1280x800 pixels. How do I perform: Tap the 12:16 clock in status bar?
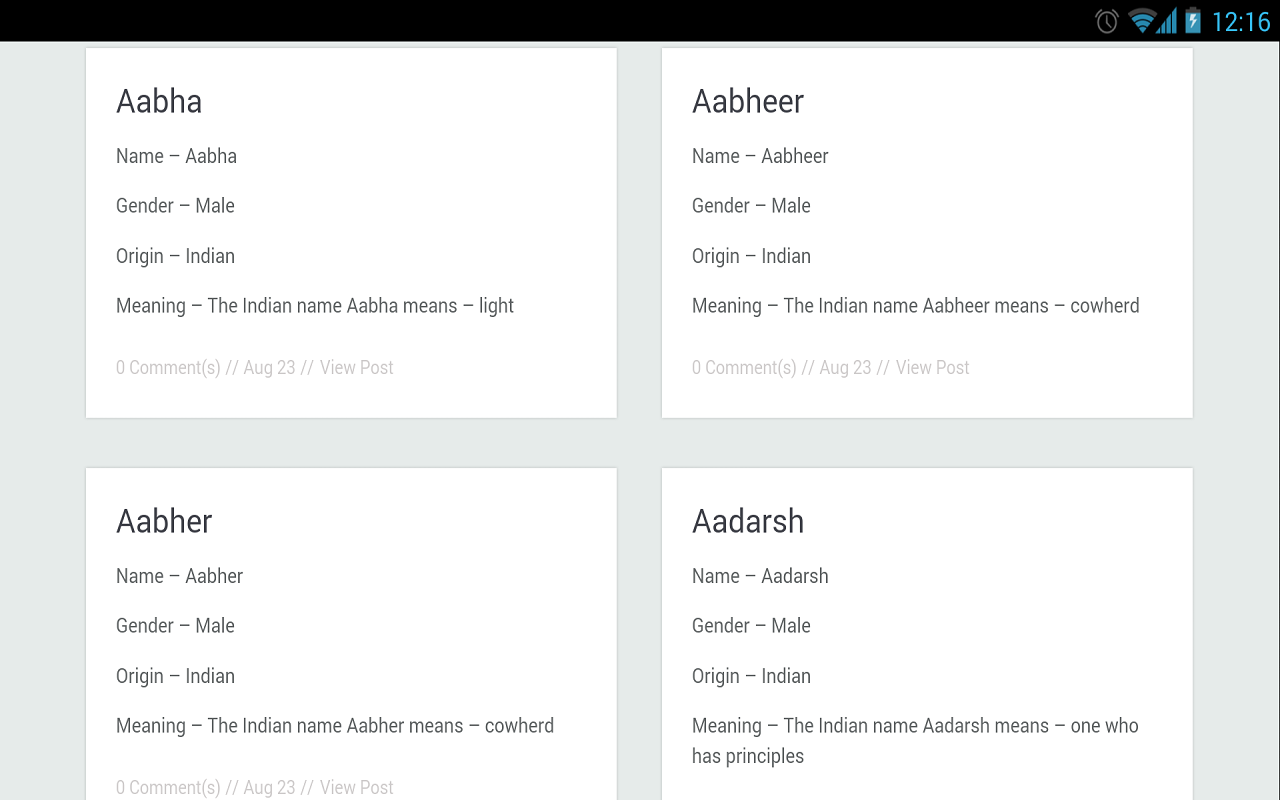[1240, 21]
